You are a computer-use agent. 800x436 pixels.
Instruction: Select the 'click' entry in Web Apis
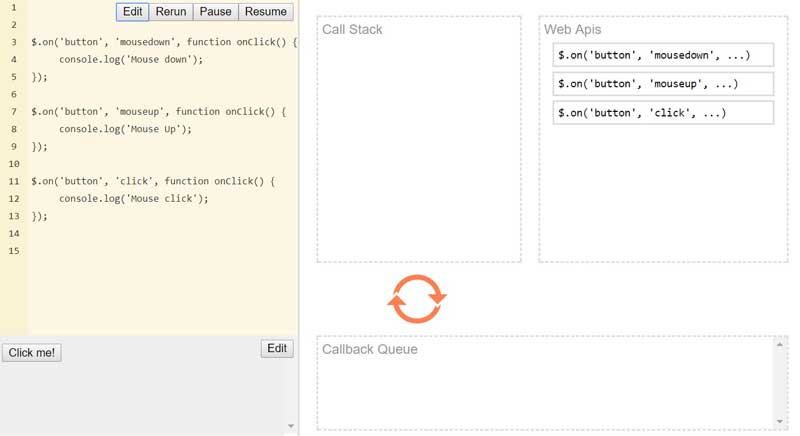[x=663, y=113]
